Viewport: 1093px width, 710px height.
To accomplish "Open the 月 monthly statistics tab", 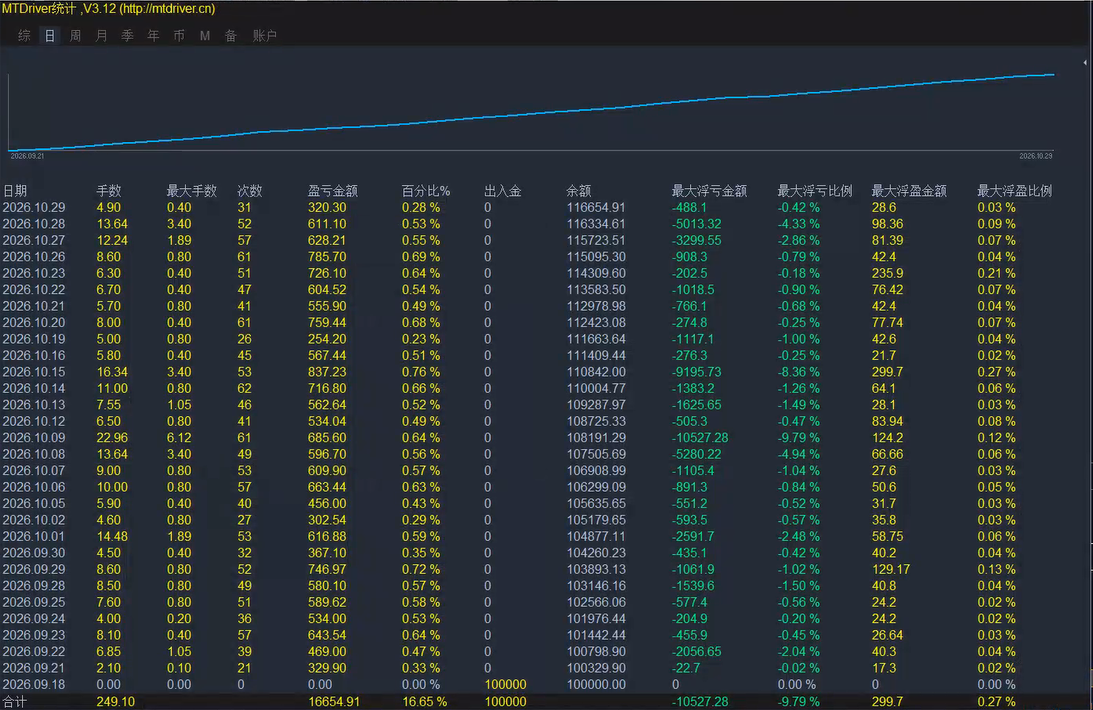I will coord(101,36).
